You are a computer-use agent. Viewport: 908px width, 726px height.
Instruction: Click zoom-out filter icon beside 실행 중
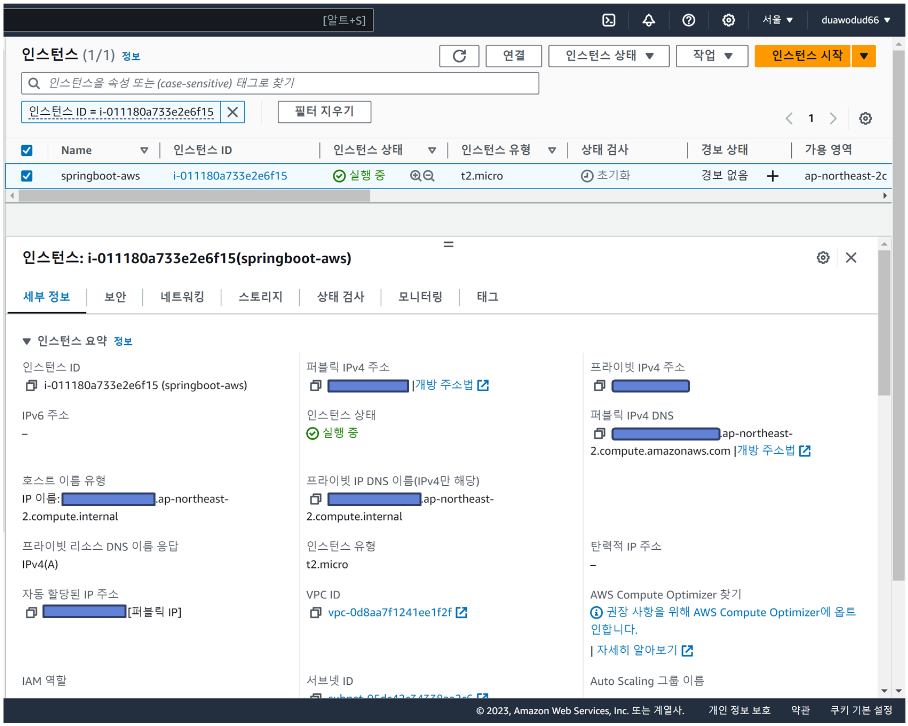[429, 175]
